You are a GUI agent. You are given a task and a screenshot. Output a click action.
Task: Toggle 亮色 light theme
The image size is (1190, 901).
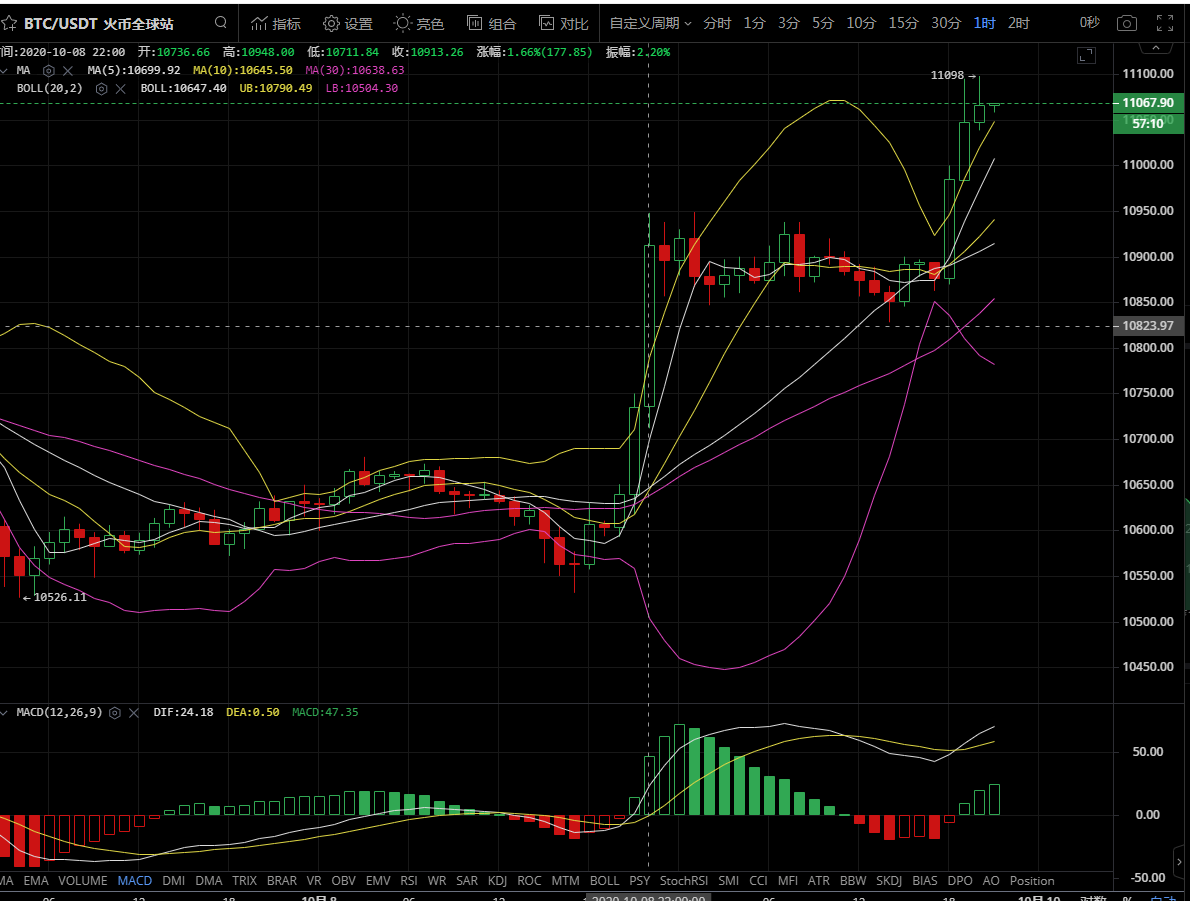[x=419, y=23]
